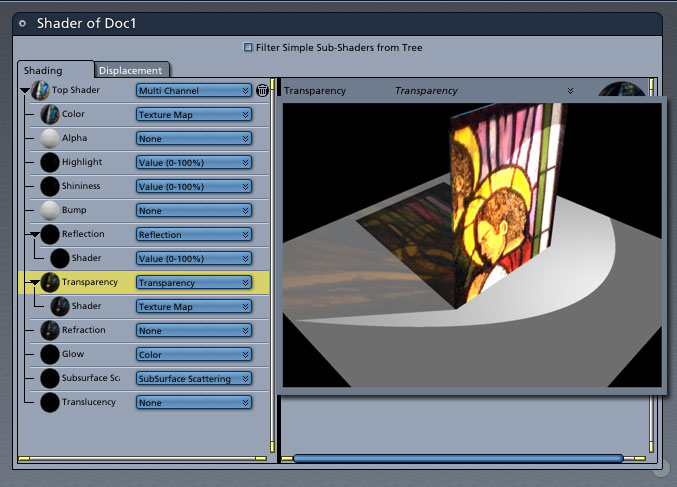Screen dimensions: 677x487
Task: Collapse the Transparency sub-shader branch
Action: 35,282
